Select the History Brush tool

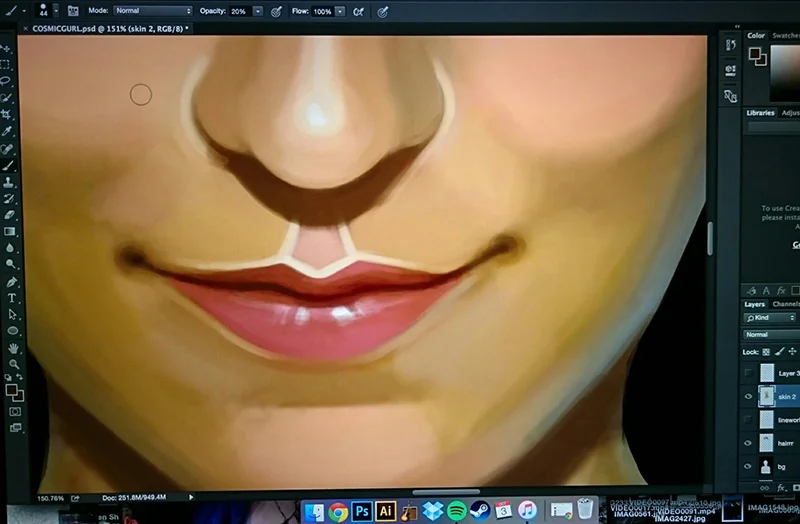[9, 198]
